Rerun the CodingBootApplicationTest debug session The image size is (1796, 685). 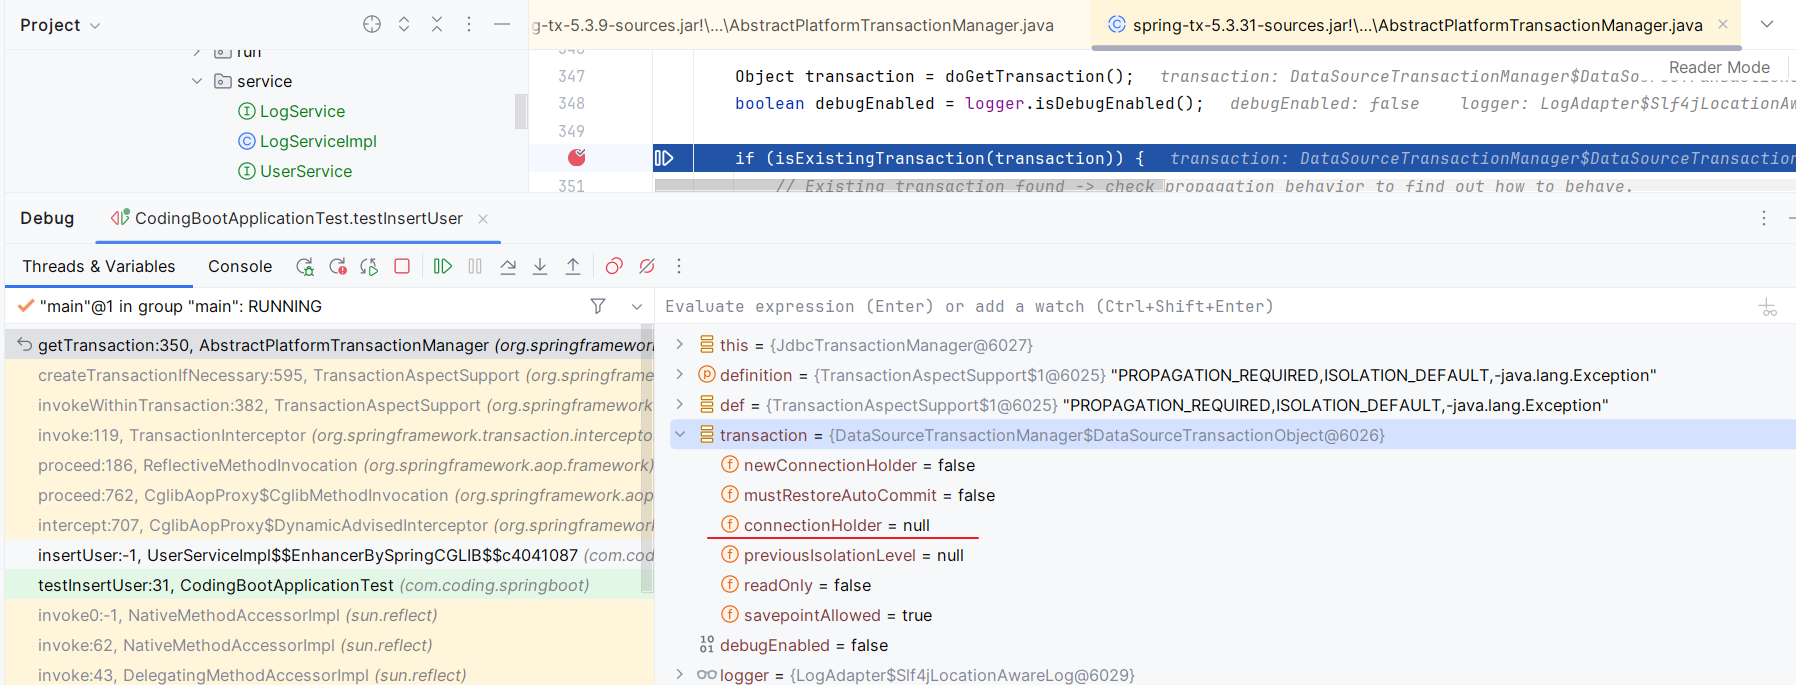(305, 266)
